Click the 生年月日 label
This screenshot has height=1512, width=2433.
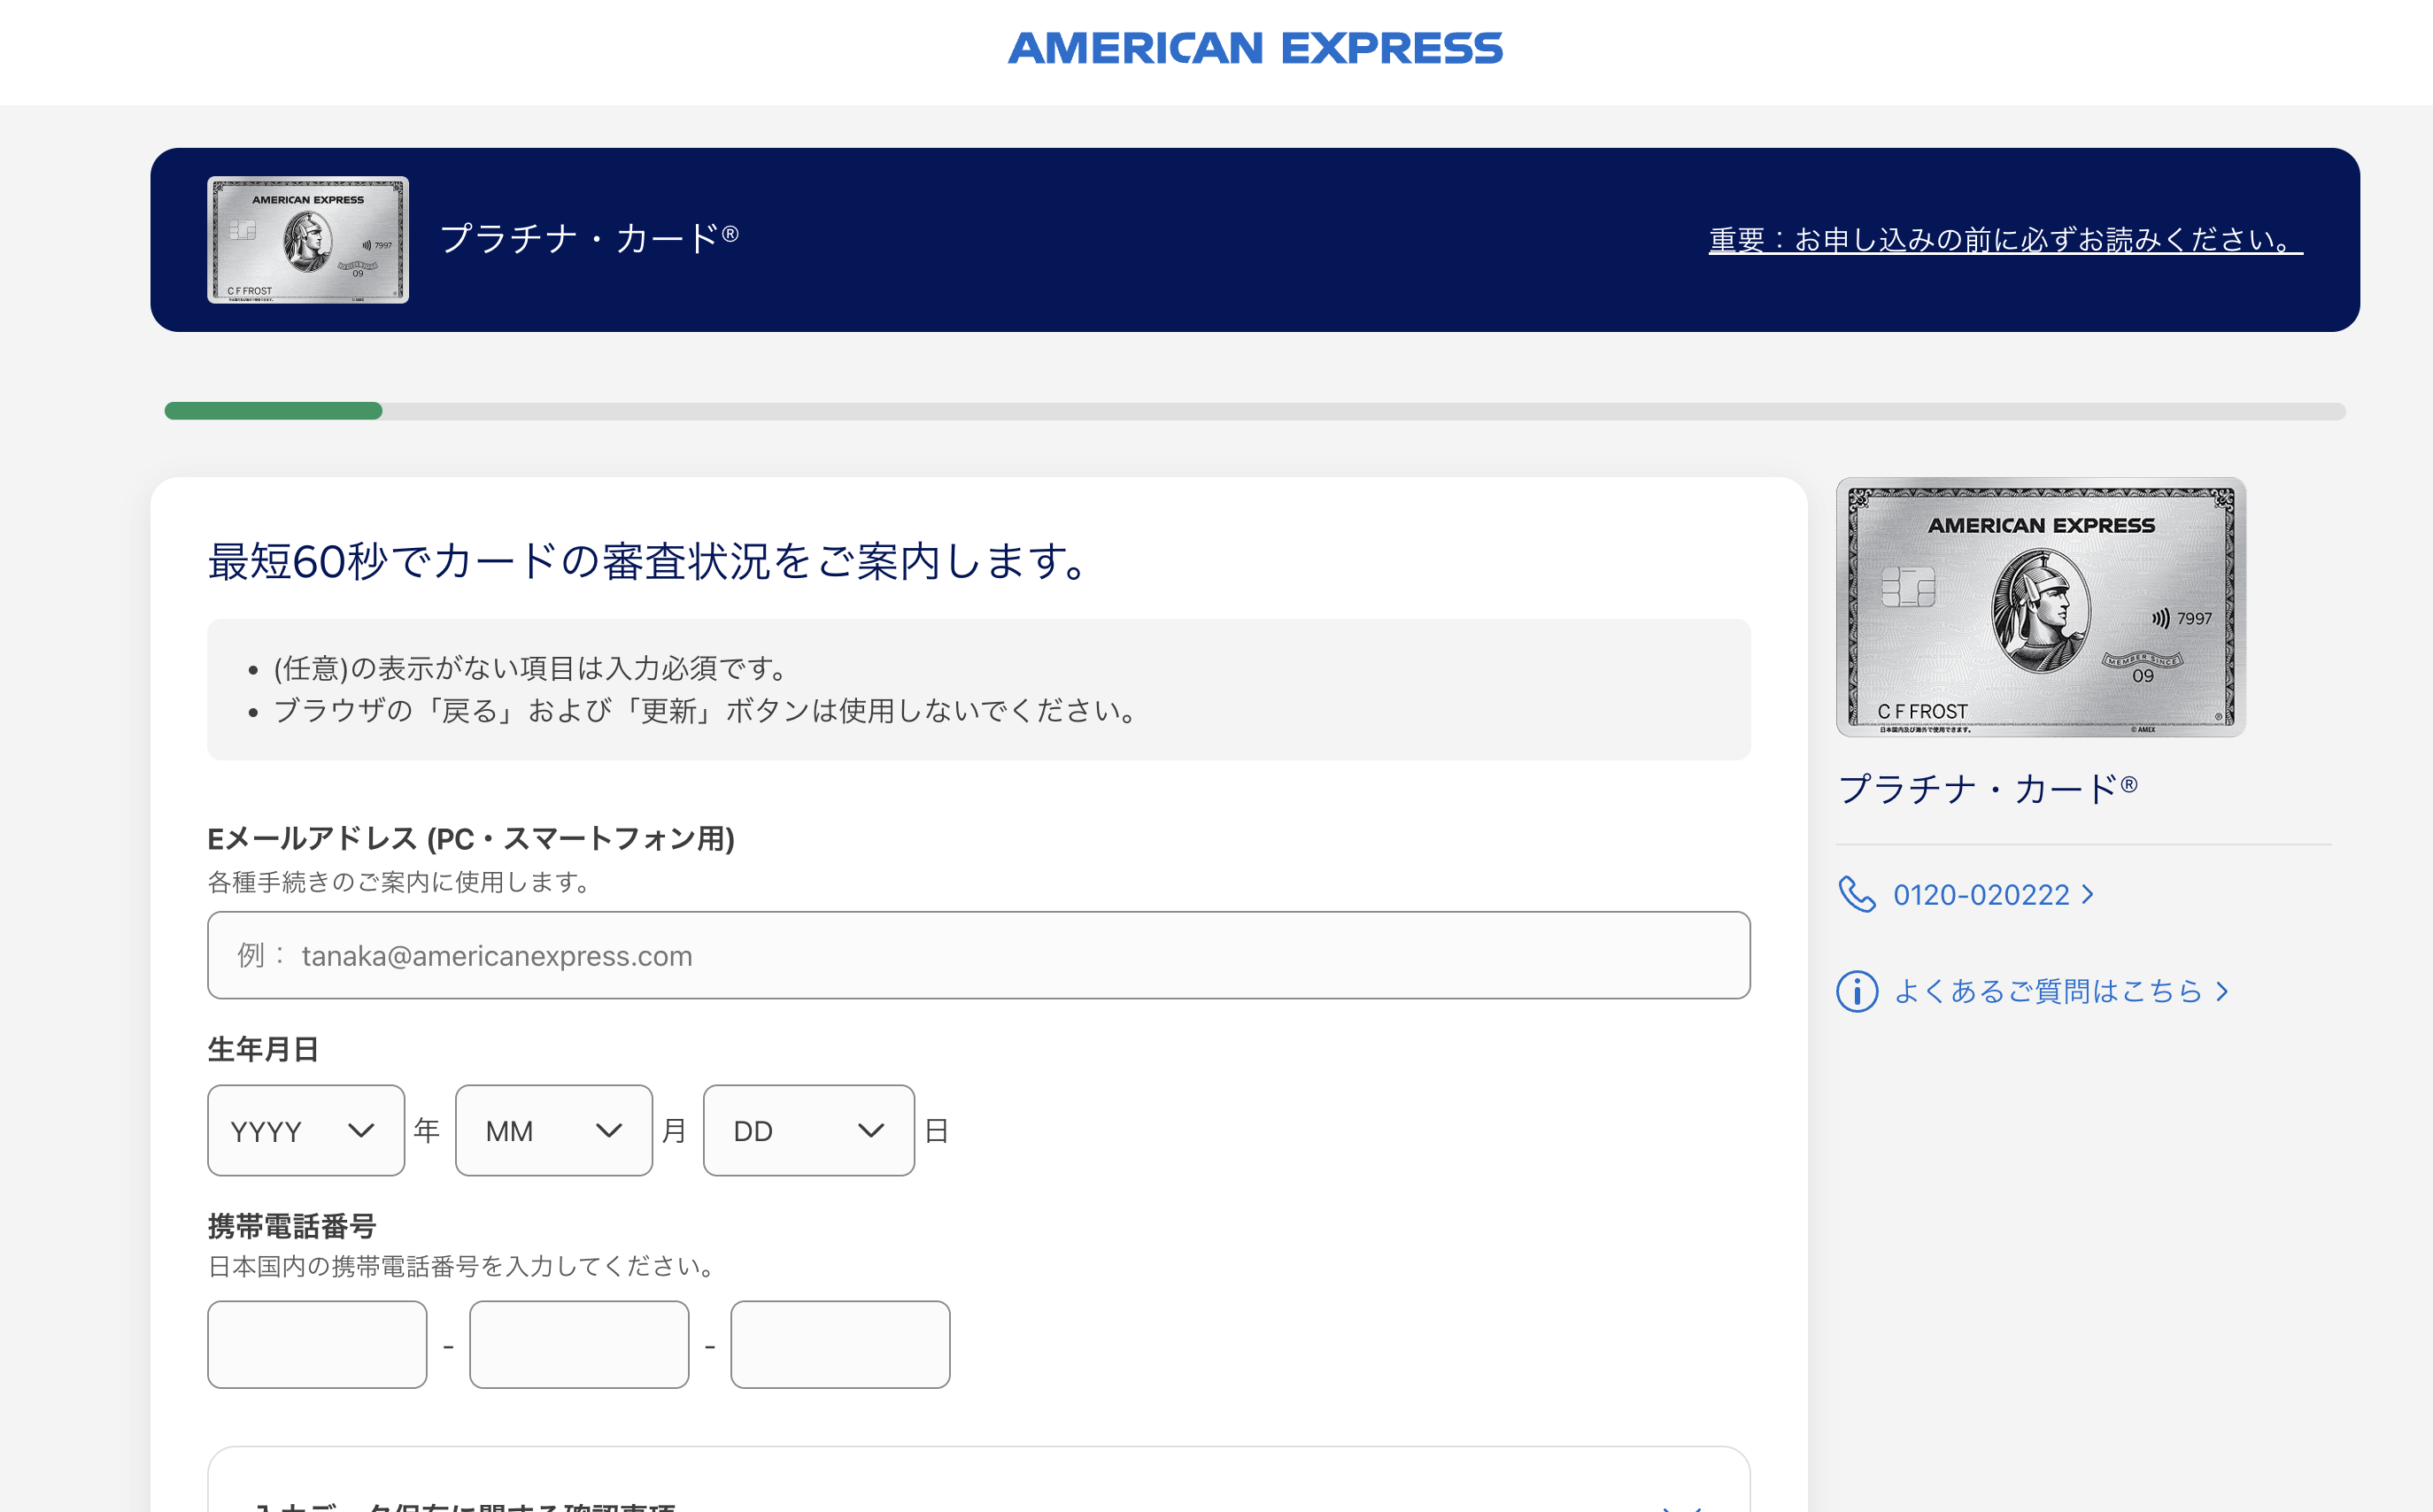point(263,1048)
